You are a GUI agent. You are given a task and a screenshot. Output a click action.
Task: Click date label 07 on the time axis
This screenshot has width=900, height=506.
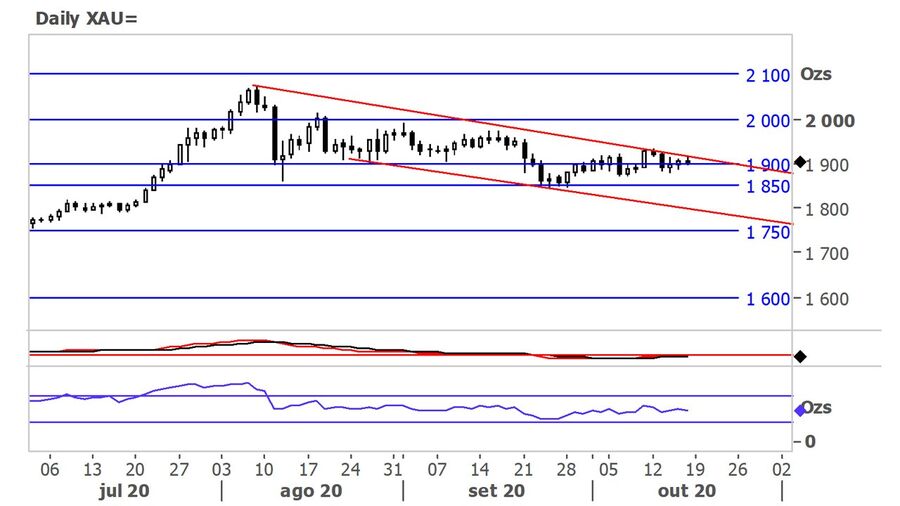pos(437,469)
